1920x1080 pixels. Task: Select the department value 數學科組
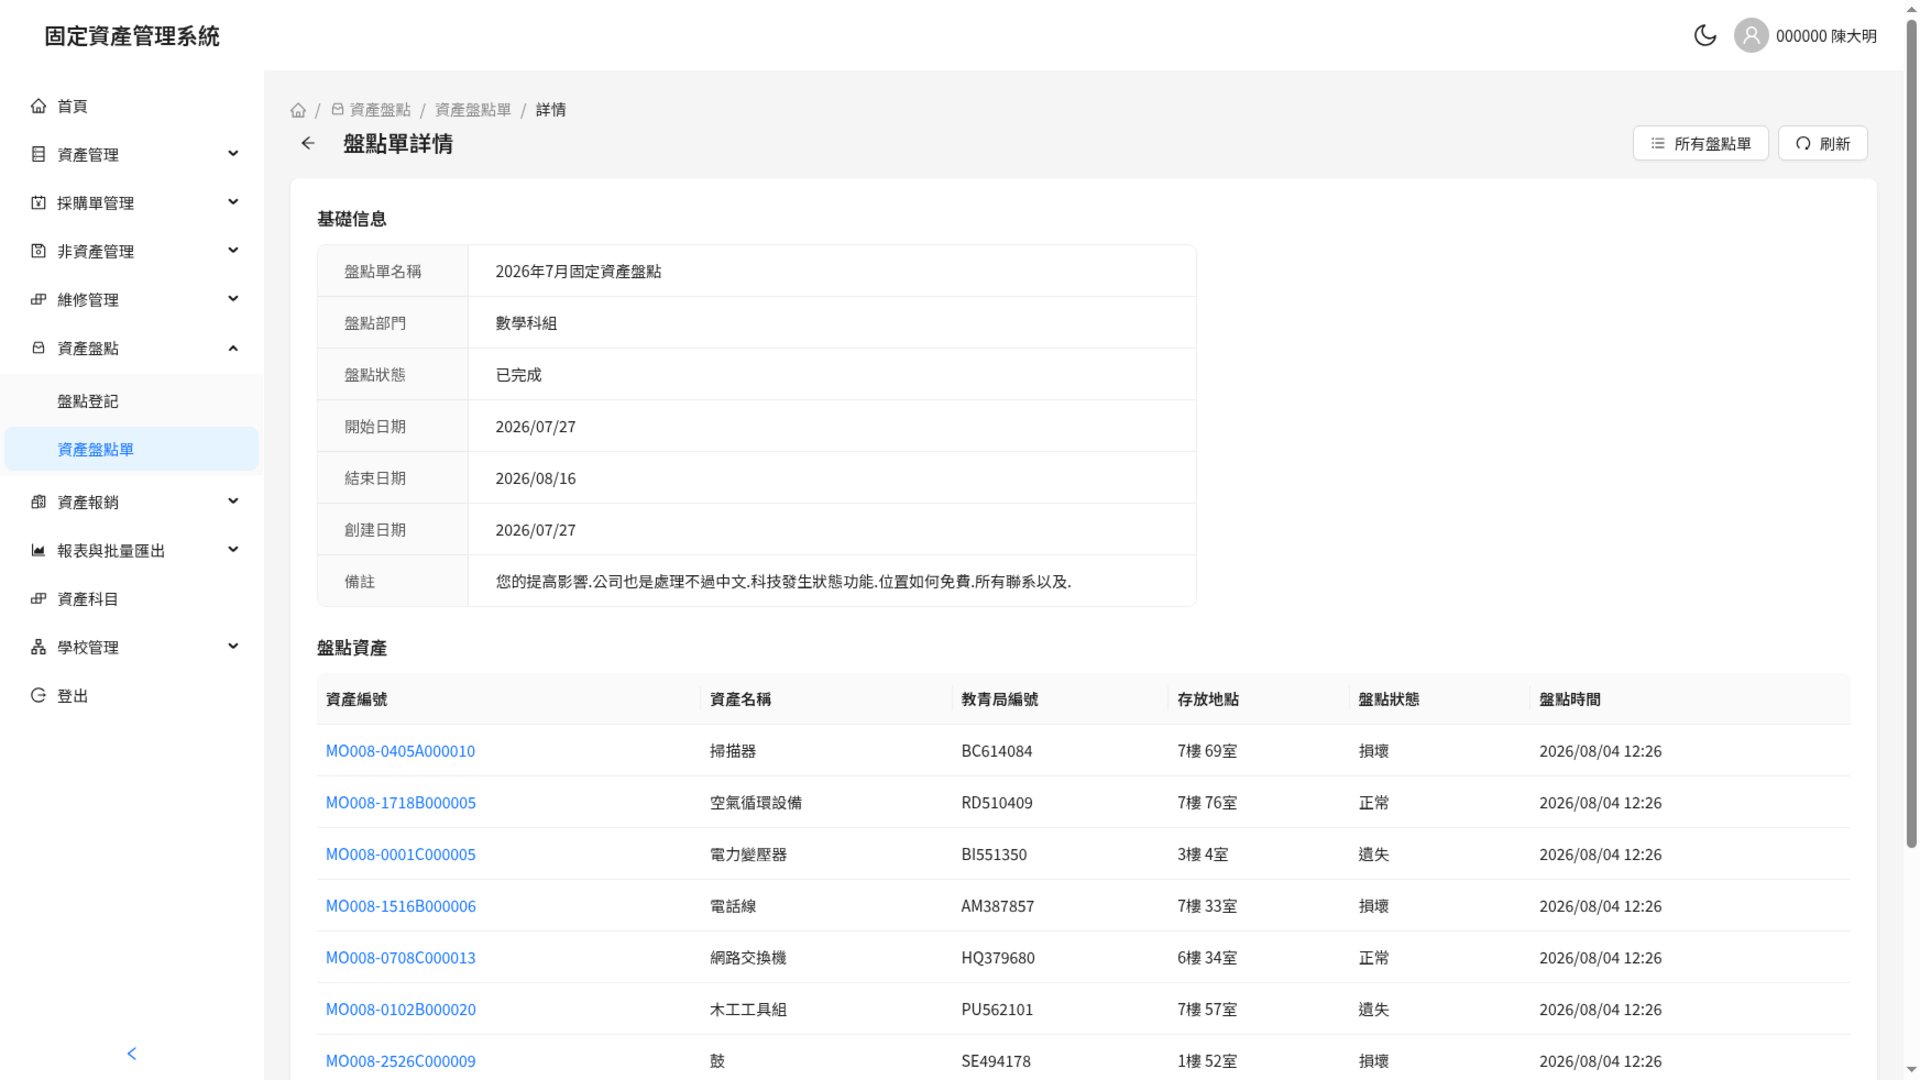pos(526,324)
